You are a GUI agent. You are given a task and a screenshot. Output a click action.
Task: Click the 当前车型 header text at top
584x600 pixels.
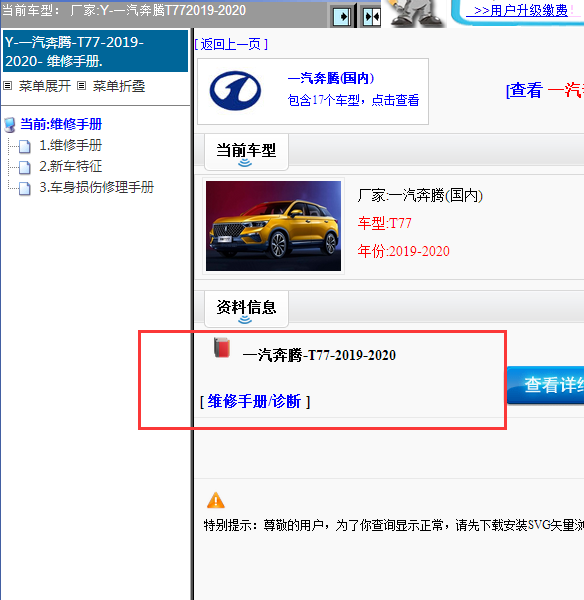click(x=124, y=10)
